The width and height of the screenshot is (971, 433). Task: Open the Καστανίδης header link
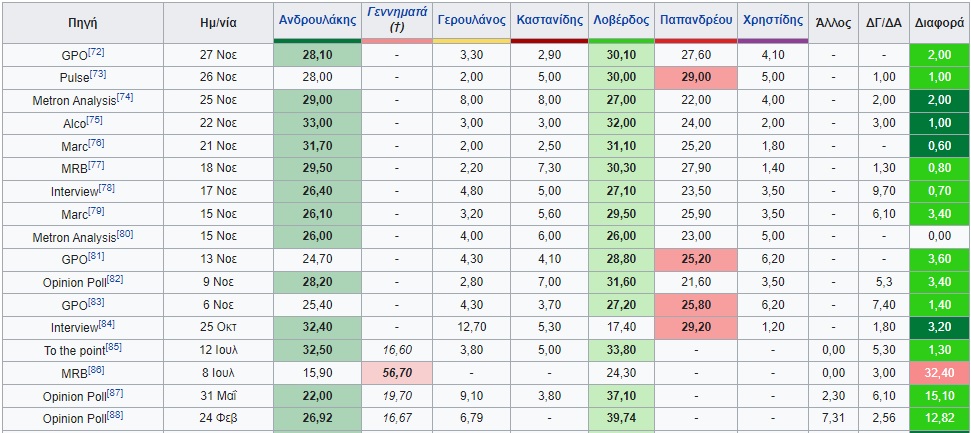550,19
